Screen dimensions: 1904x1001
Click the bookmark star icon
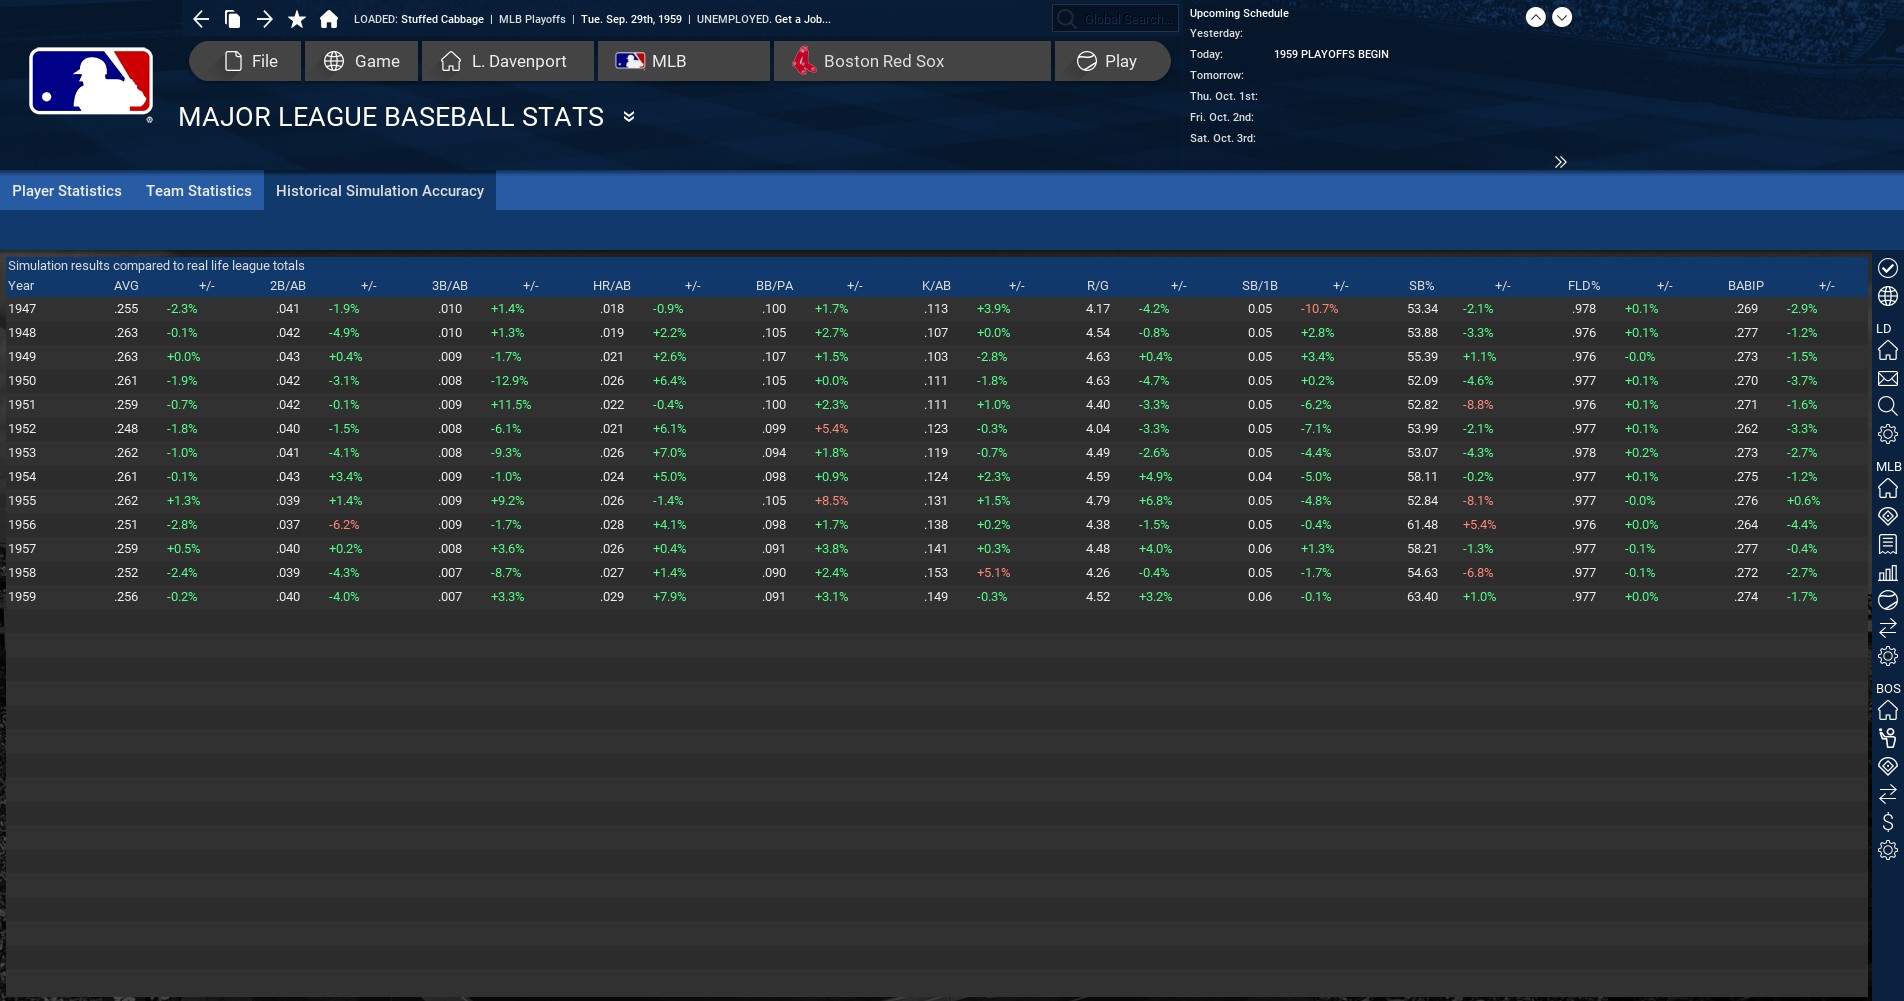(x=297, y=19)
